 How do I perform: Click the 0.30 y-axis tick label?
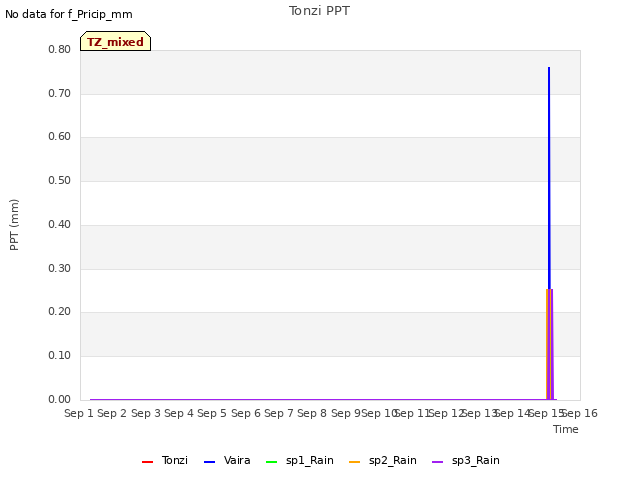60,269
